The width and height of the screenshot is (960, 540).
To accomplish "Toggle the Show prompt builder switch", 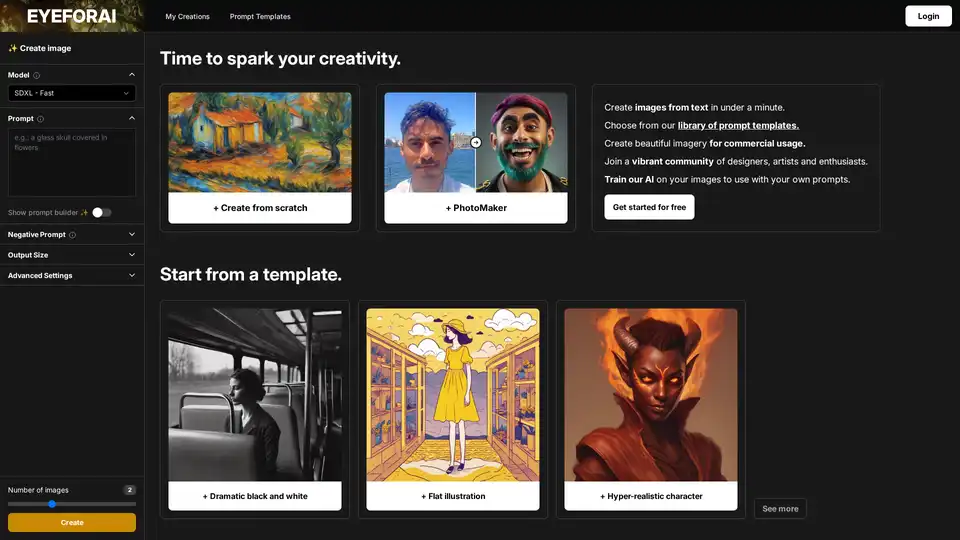I will (x=102, y=212).
